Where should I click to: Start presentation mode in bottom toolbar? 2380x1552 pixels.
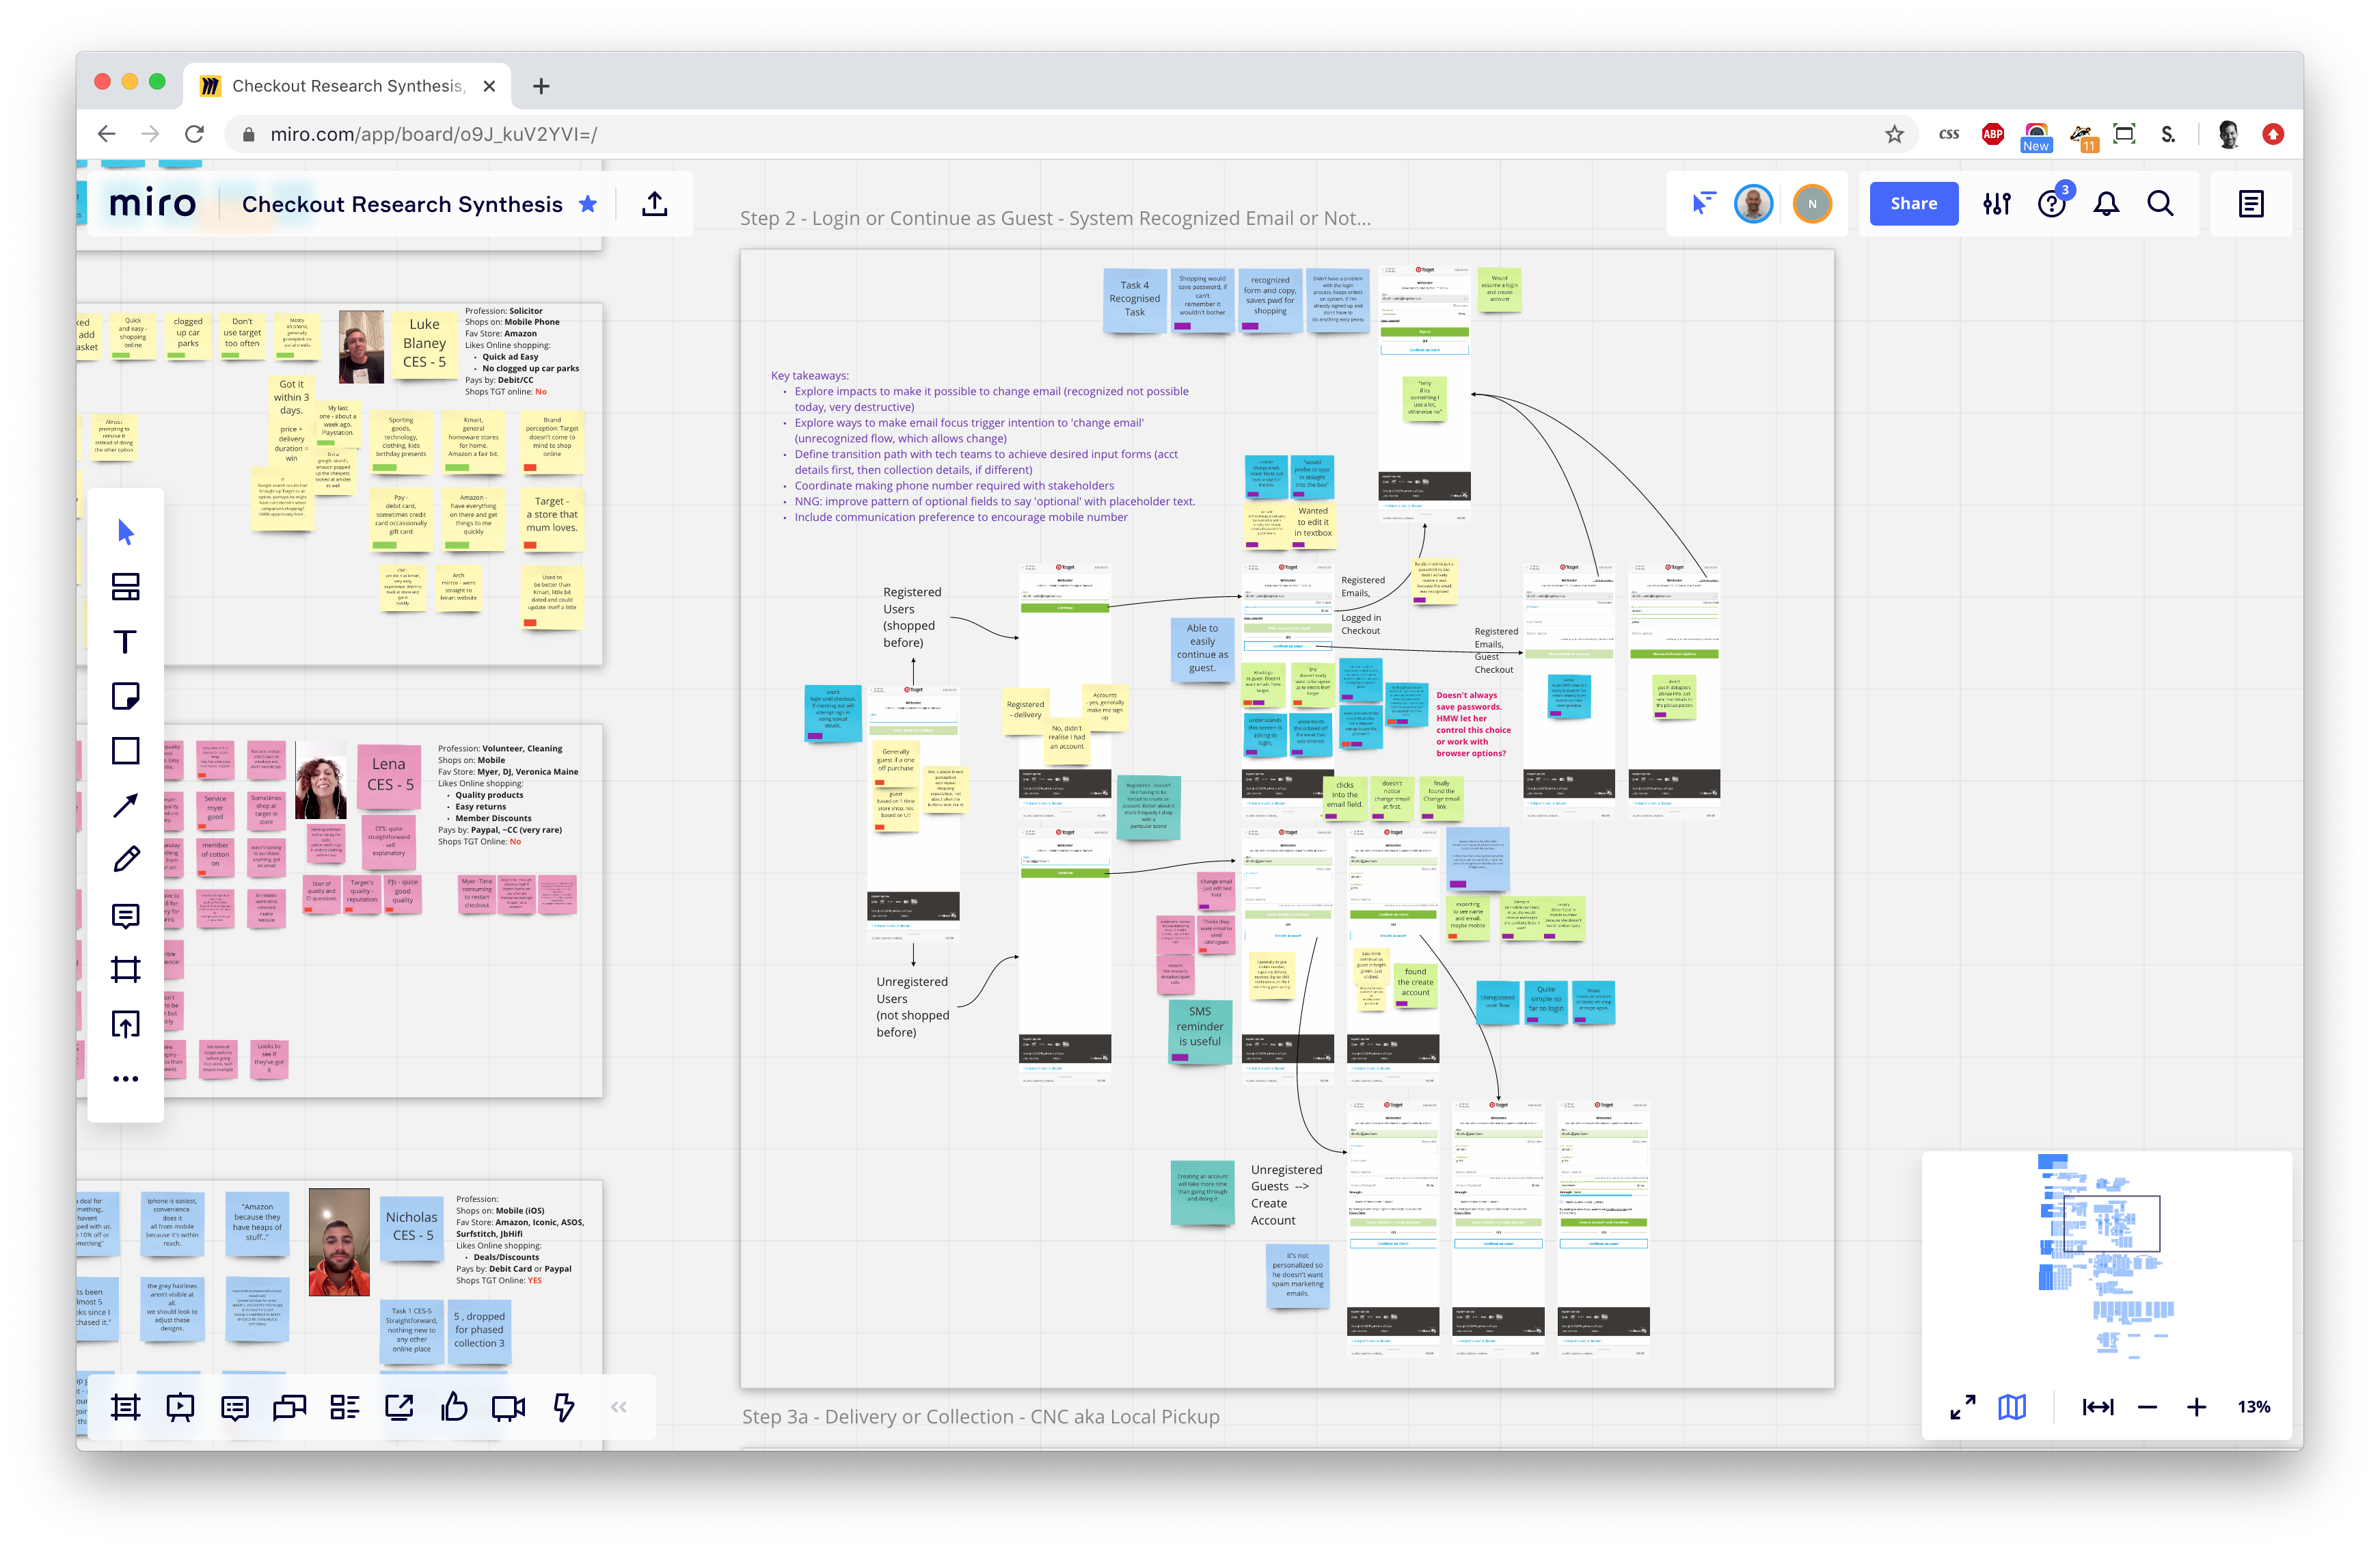point(180,1408)
